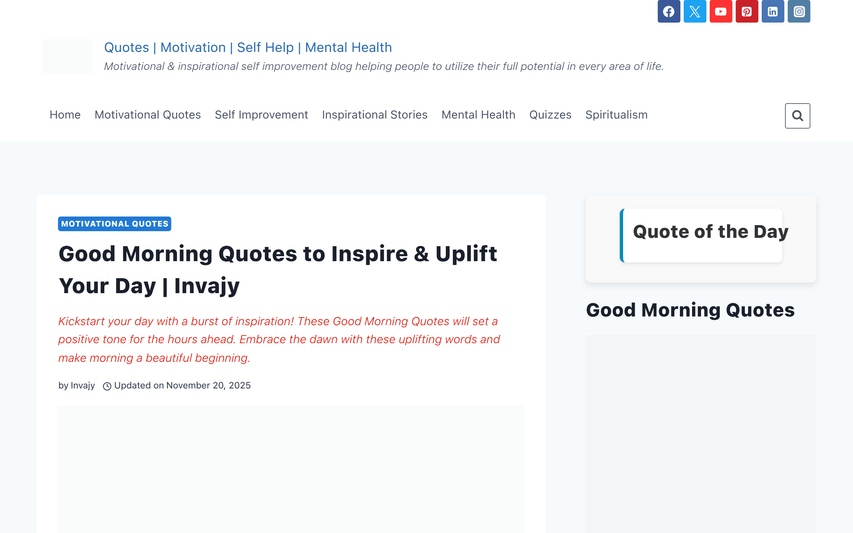The image size is (853, 533).
Task: Open the X (Twitter) social icon
Action: point(695,11)
